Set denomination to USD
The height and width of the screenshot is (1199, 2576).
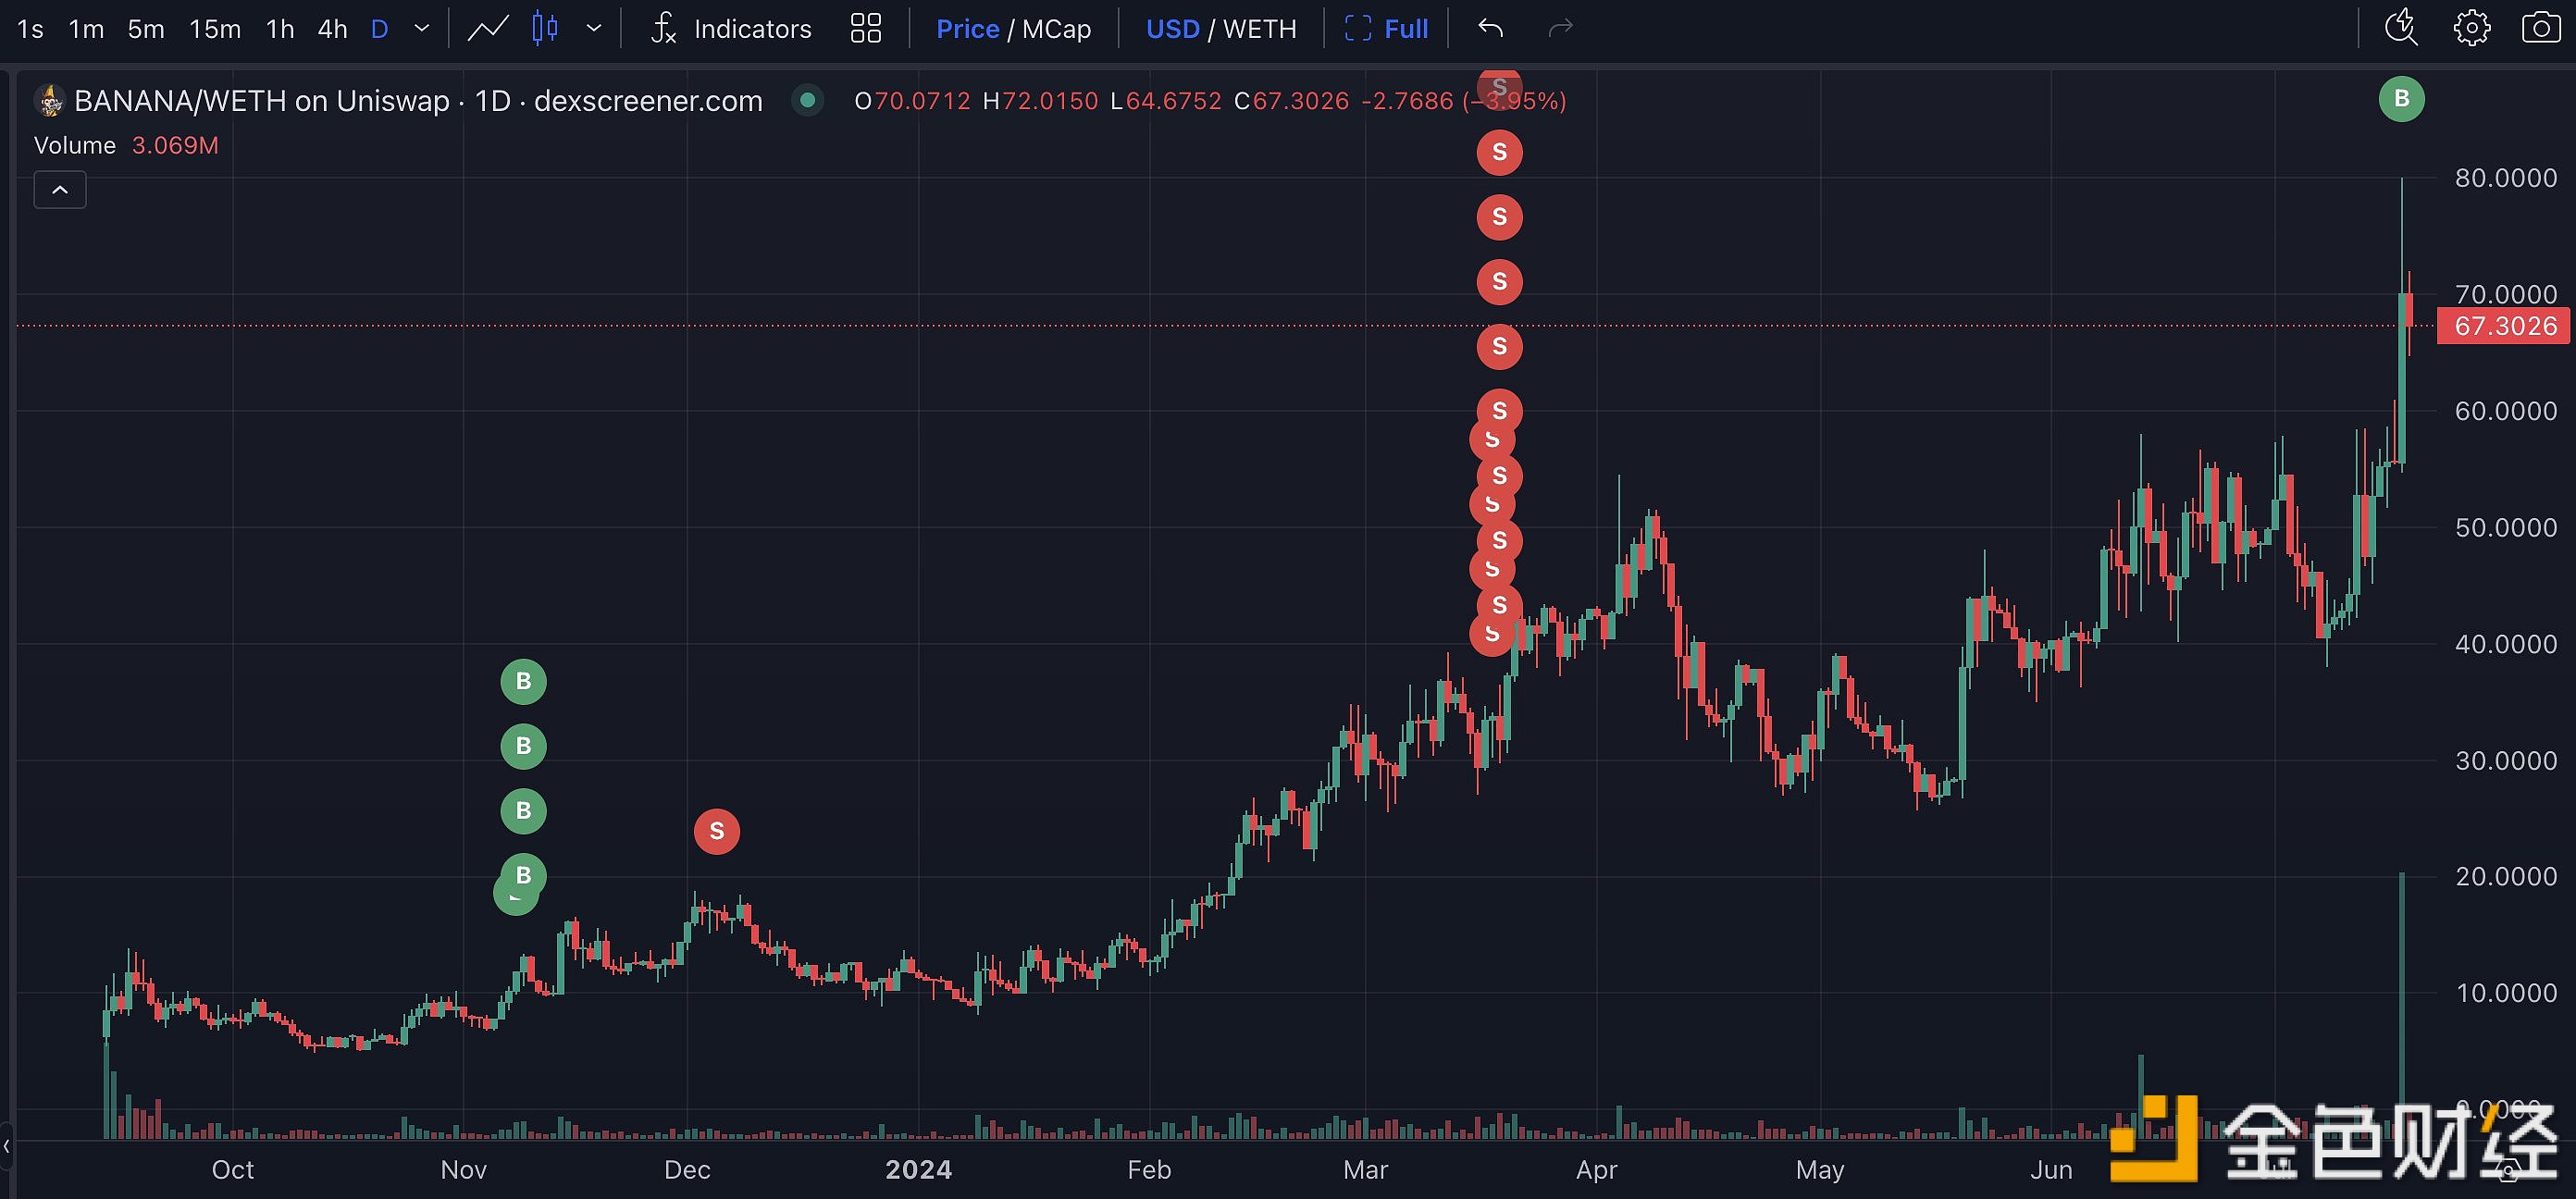1172,29
